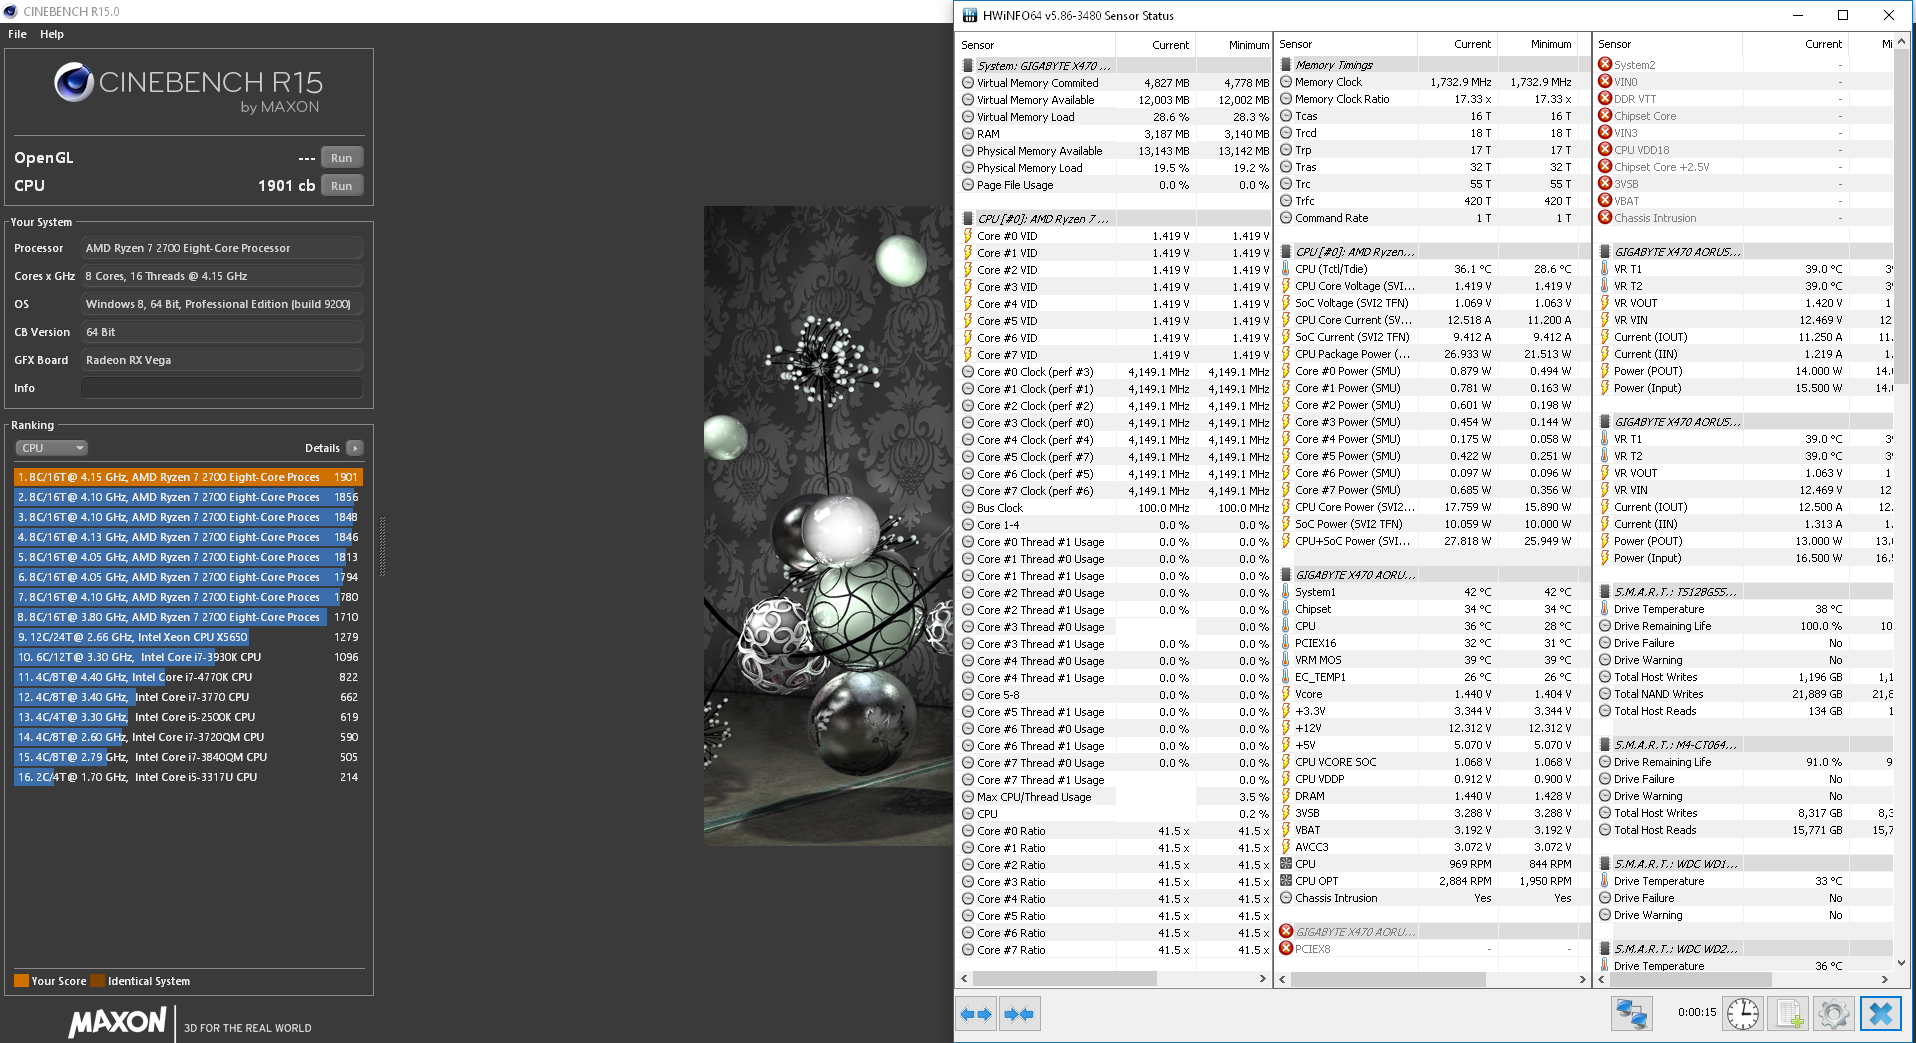Select the Max CPU/Thread Usage sensor row

click(x=1115, y=797)
